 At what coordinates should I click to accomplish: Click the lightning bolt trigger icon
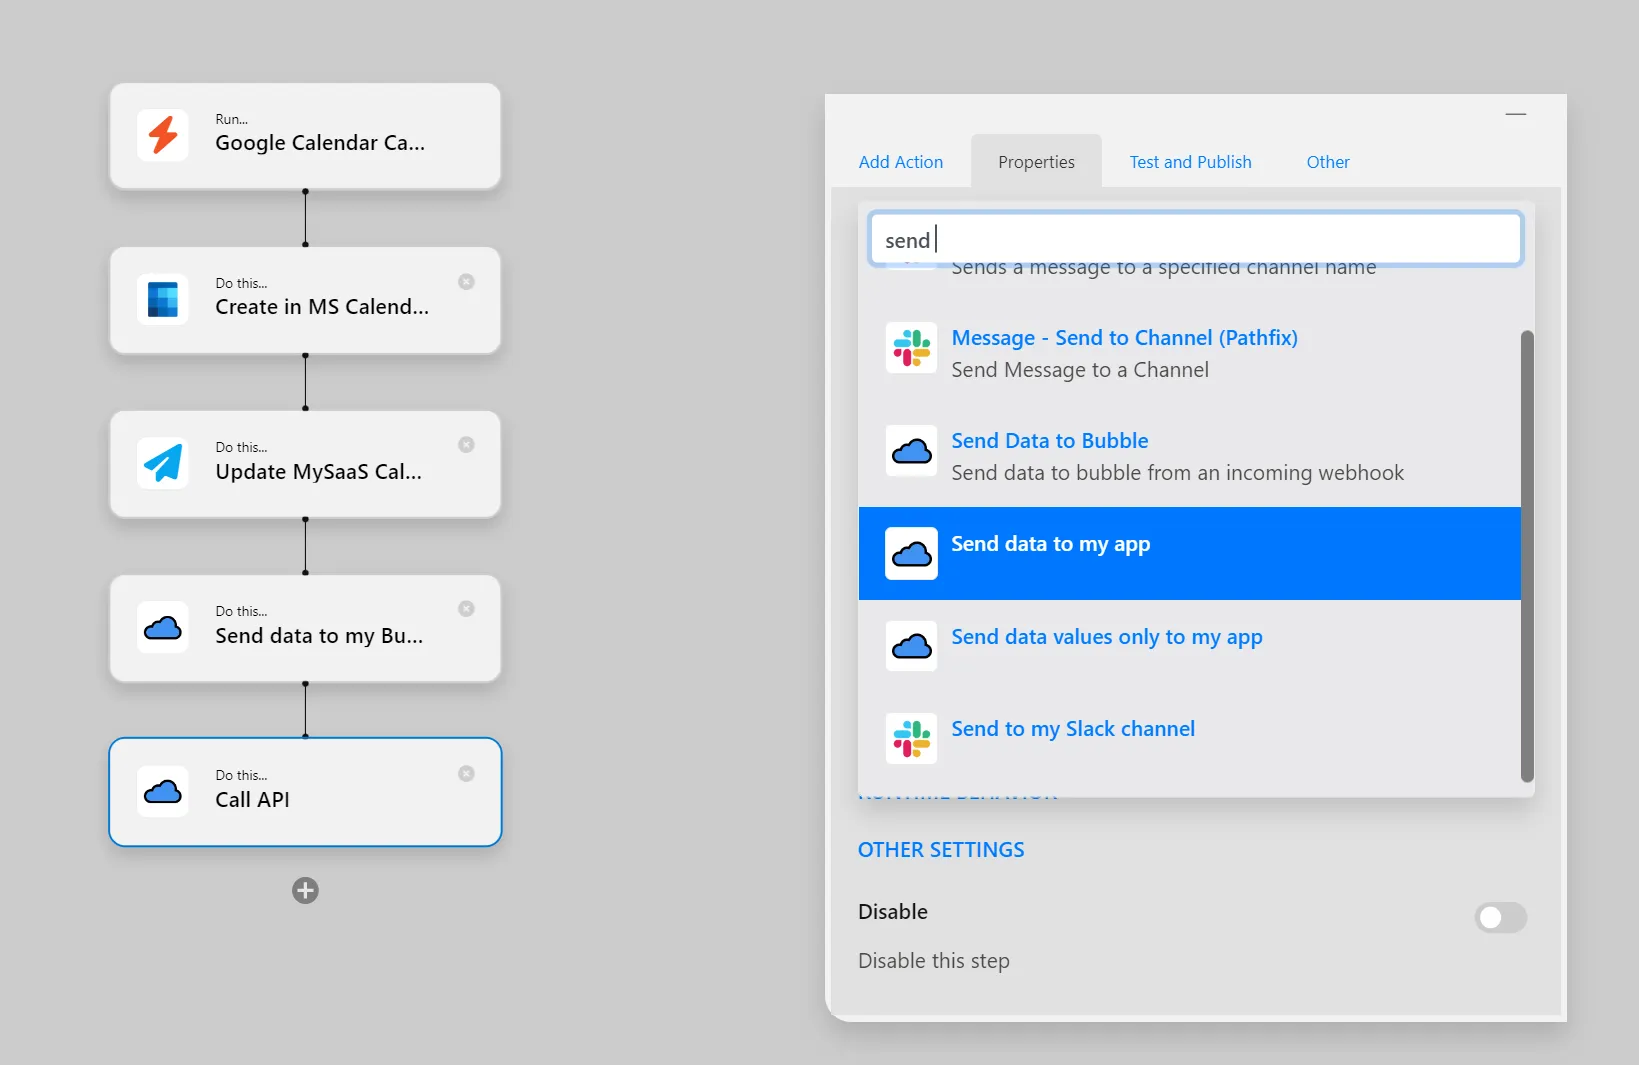pyautogui.click(x=163, y=135)
